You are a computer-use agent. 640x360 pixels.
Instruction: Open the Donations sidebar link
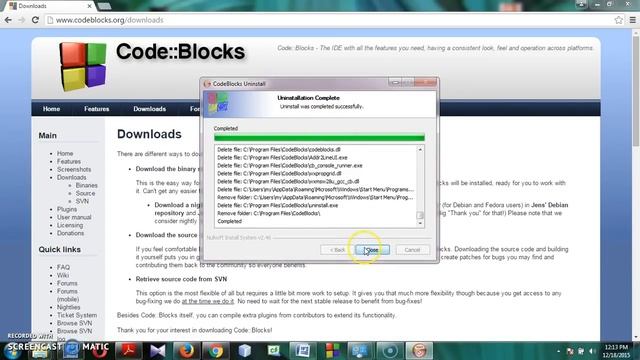point(70,233)
